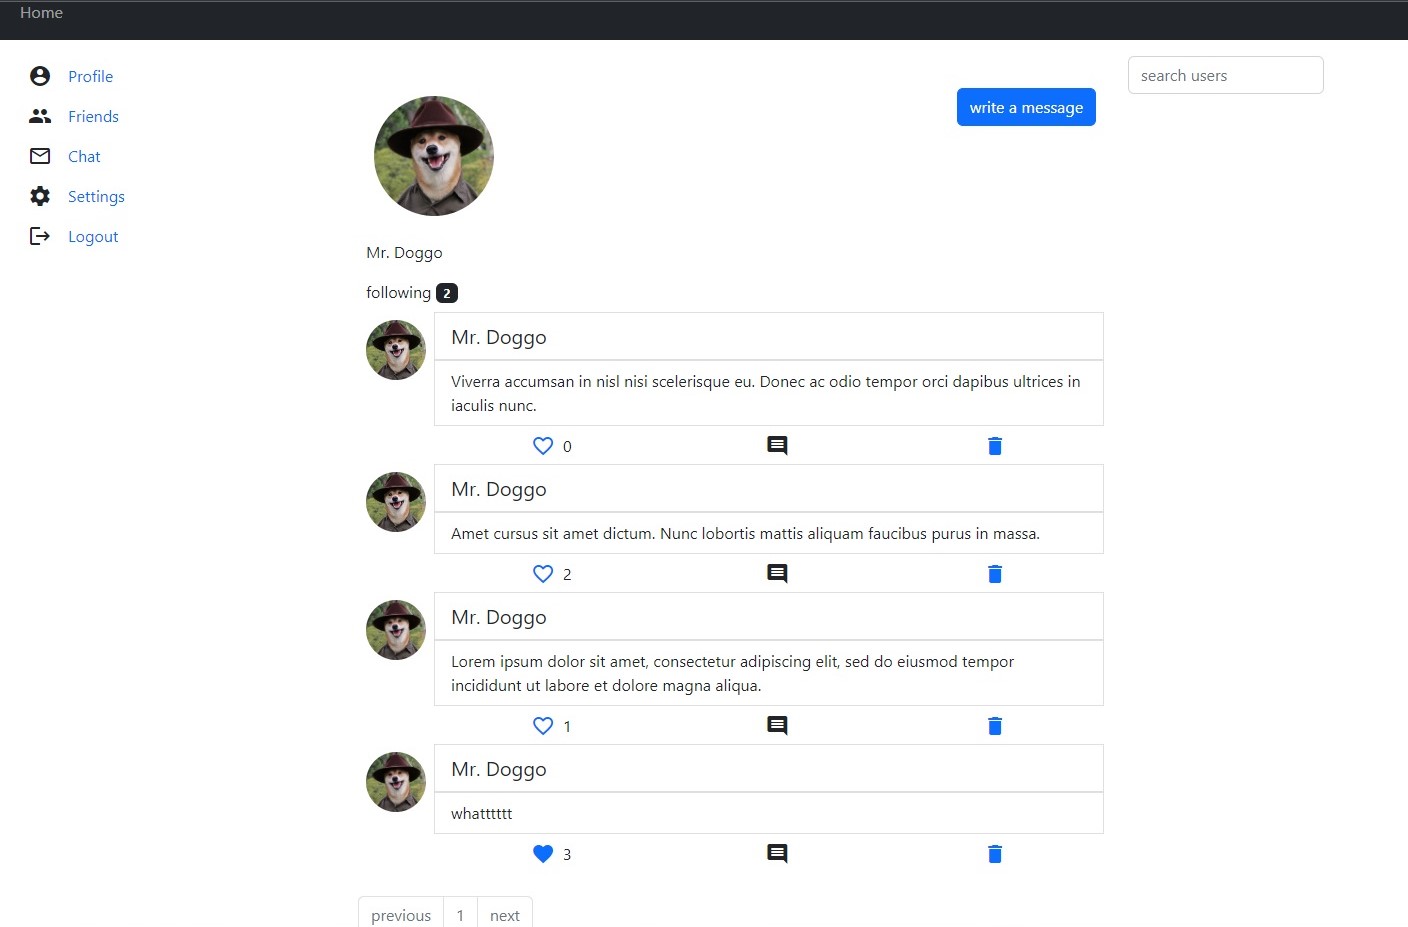Select Home in the top navigation bar

click(x=41, y=12)
